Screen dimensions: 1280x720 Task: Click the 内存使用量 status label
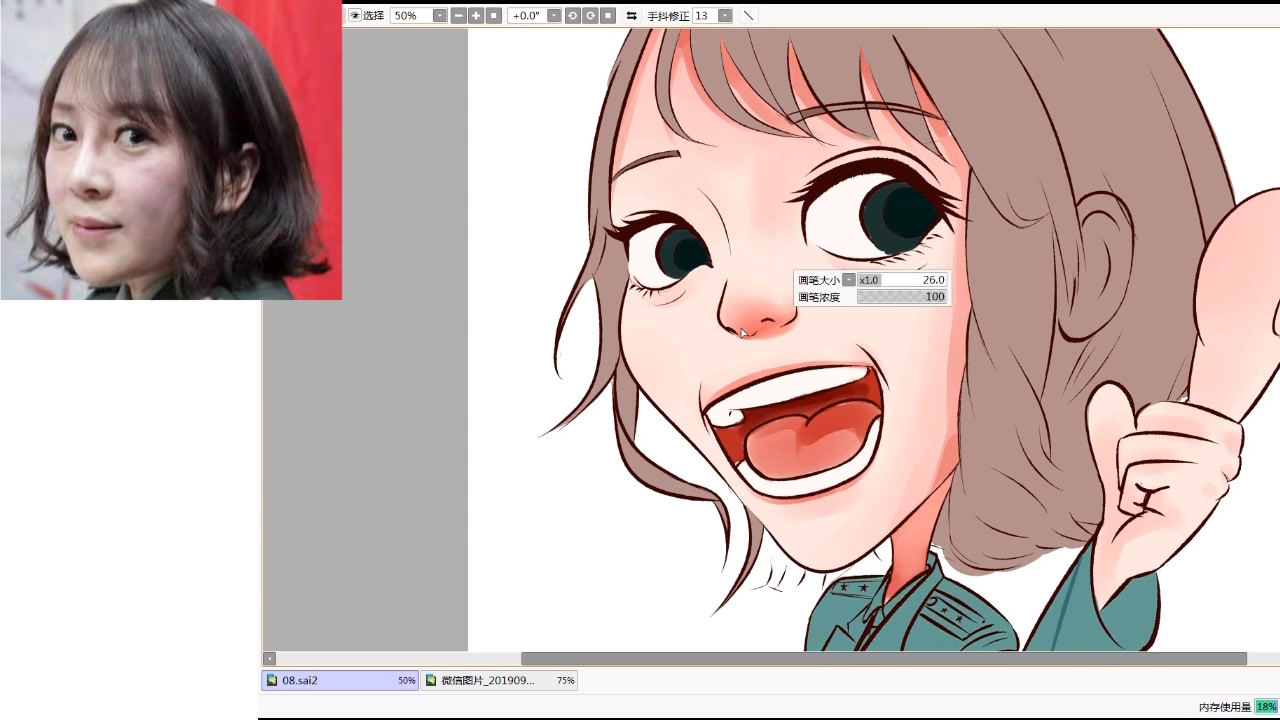pos(1225,707)
